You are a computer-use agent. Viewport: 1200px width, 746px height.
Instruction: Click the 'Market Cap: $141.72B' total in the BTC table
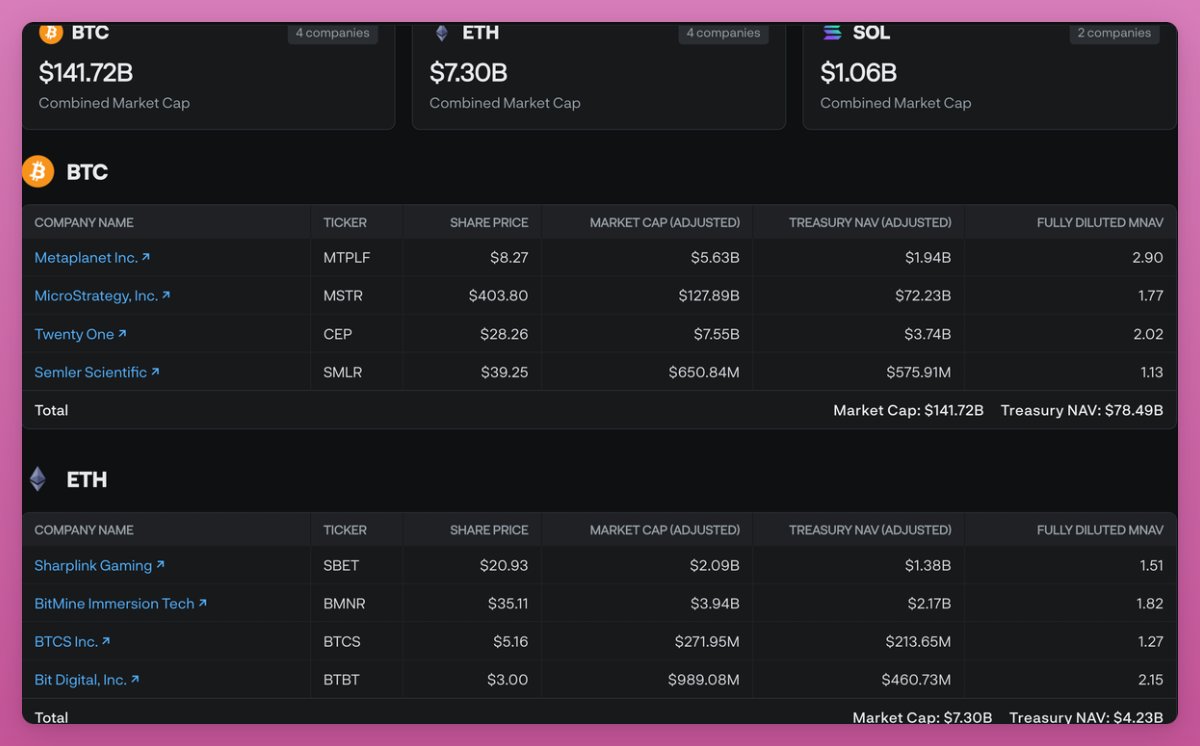click(x=908, y=410)
